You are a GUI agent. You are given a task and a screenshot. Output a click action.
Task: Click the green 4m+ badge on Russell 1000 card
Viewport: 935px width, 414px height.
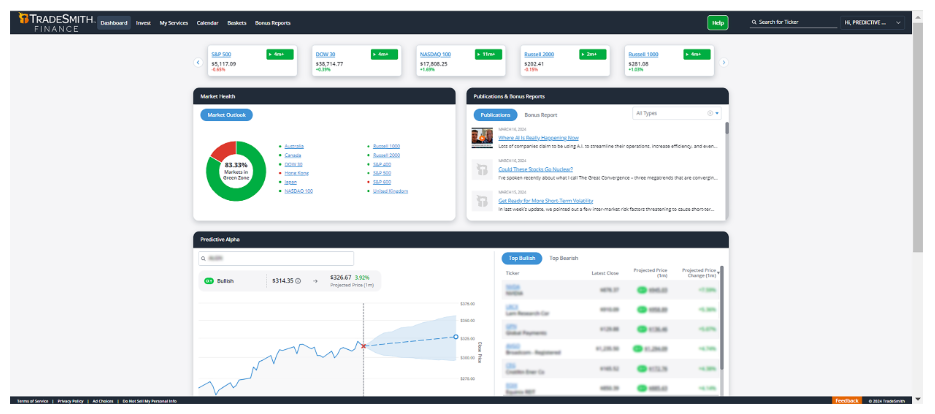point(697,54)
